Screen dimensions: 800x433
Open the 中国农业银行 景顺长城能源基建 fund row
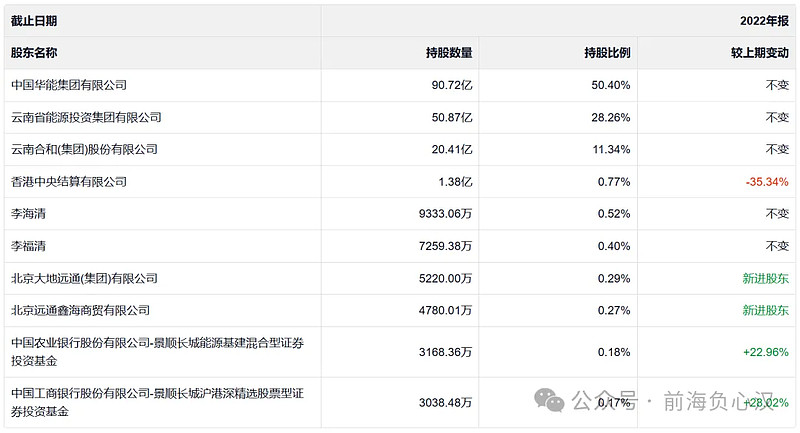coord(157,352)
